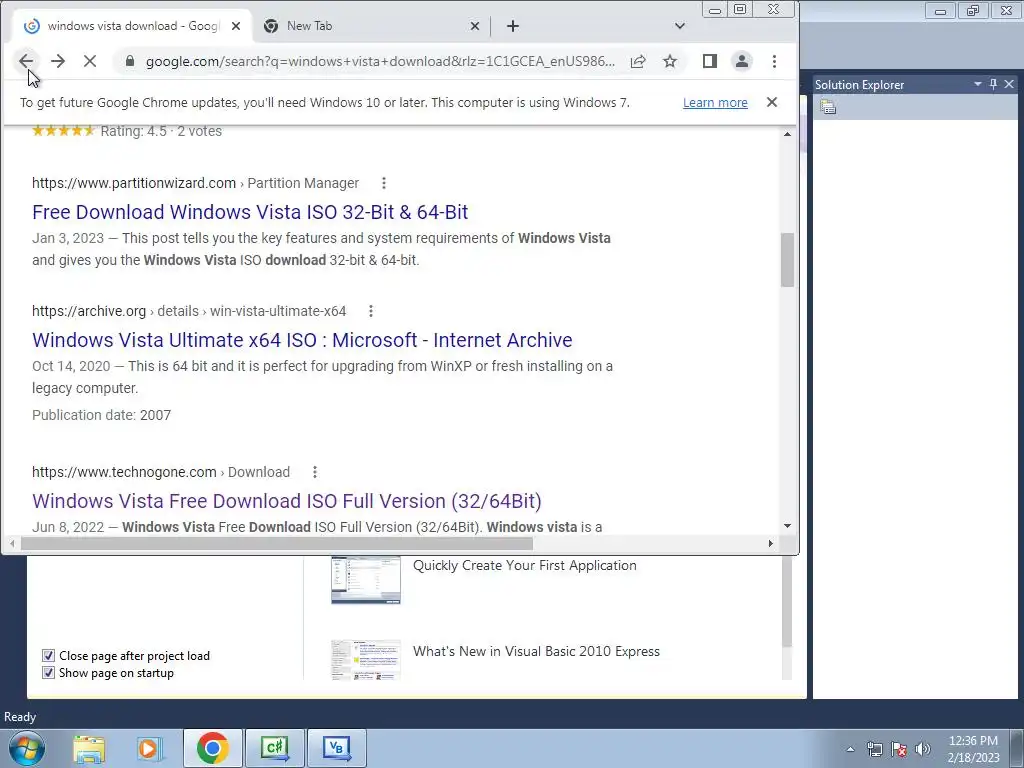This screenshot has height=768, width=1024.
Task: Open the taskbar clock showing 12:36 PM
Action: [973, 749]
